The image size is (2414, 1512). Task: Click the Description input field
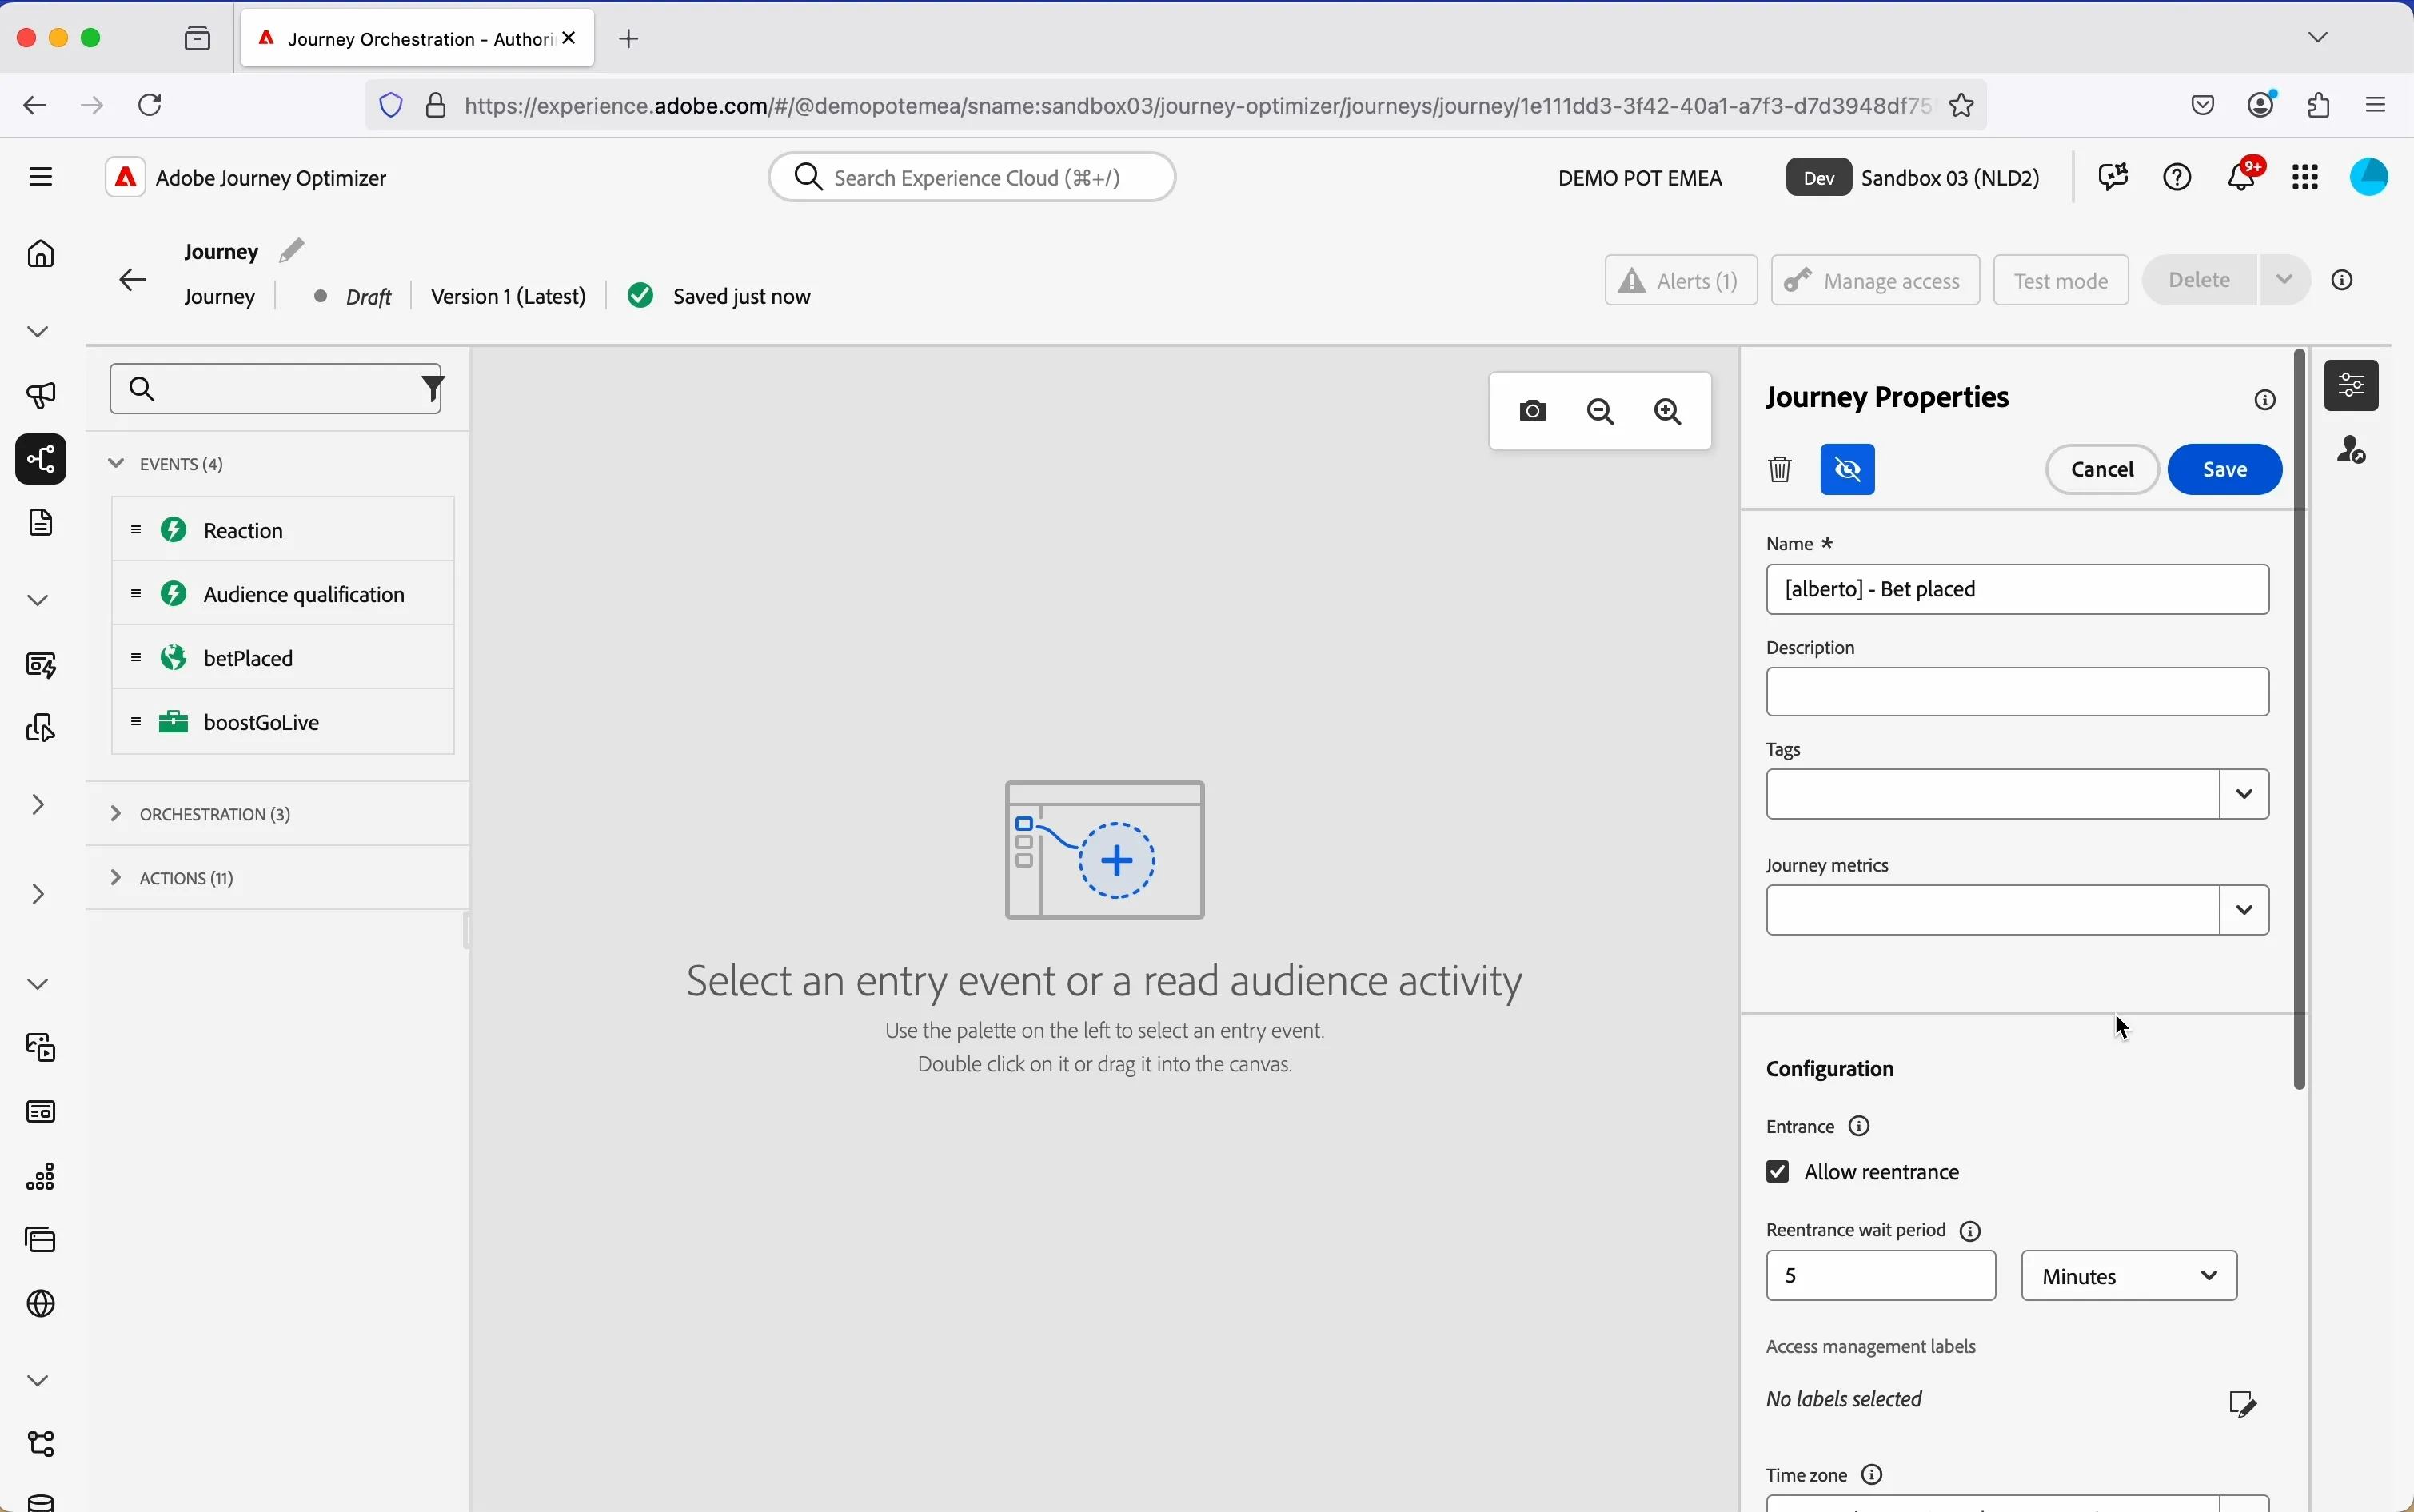pyautogui.click(x=2017, y=692)
